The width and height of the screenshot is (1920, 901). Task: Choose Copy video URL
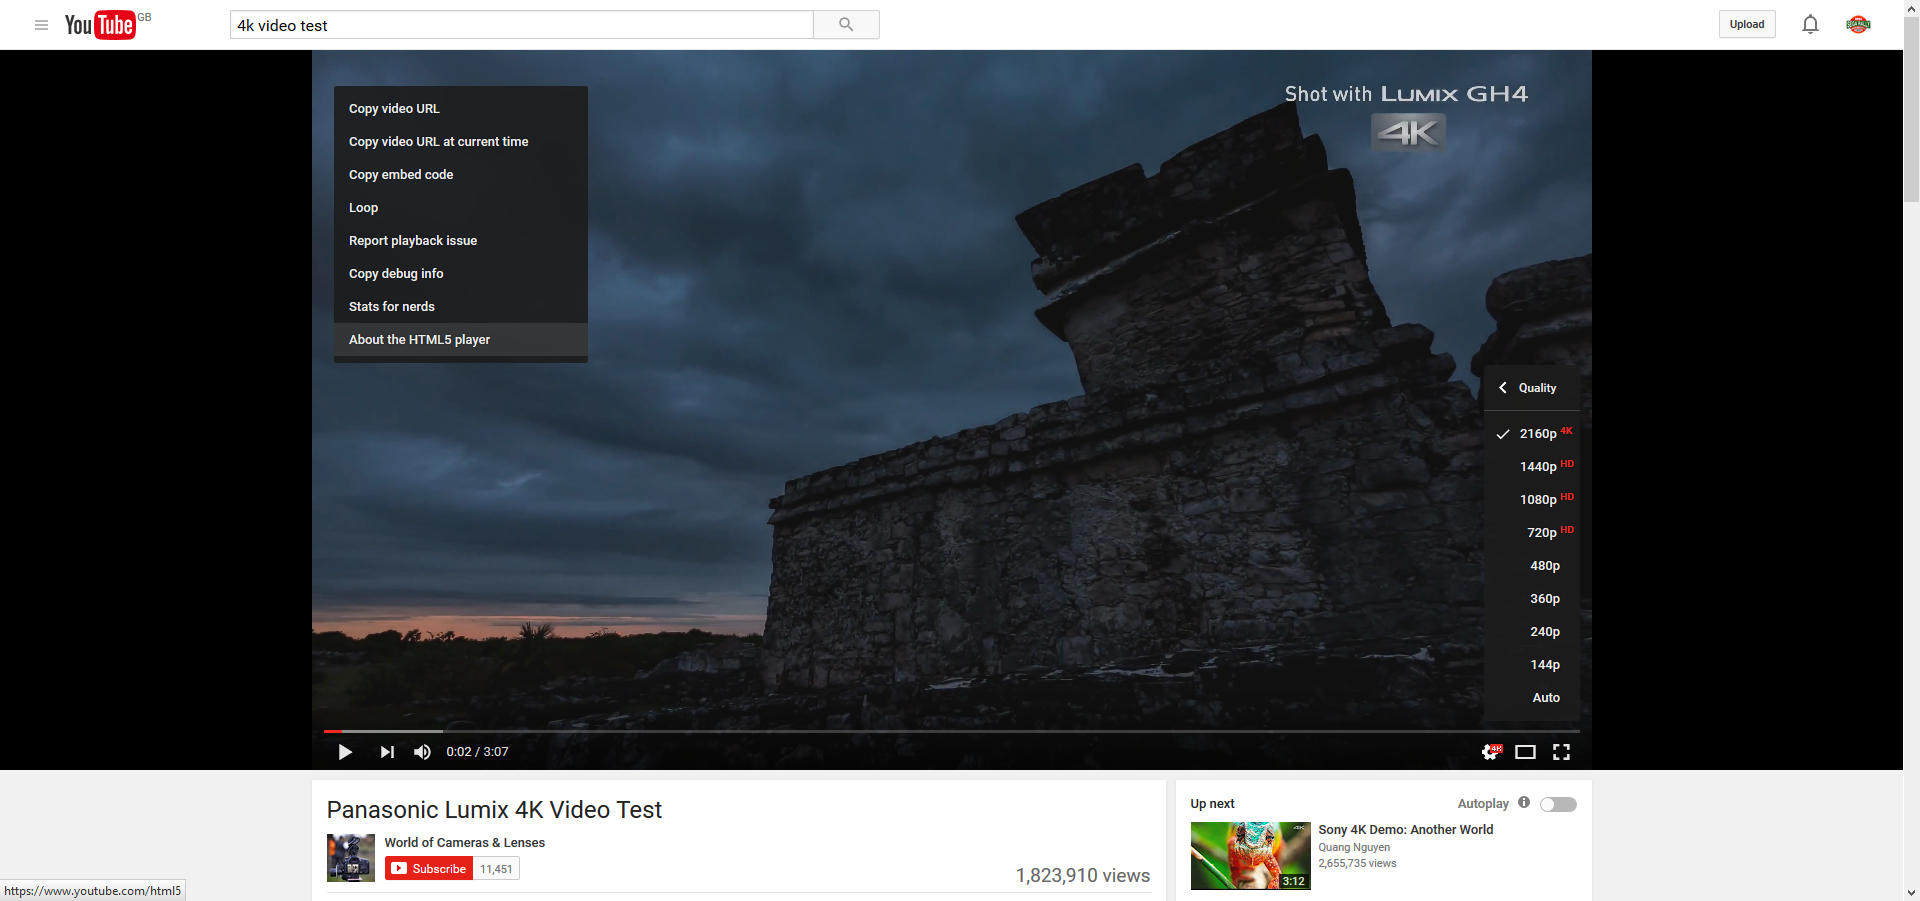pyautogui.click(x=461, y=109)
